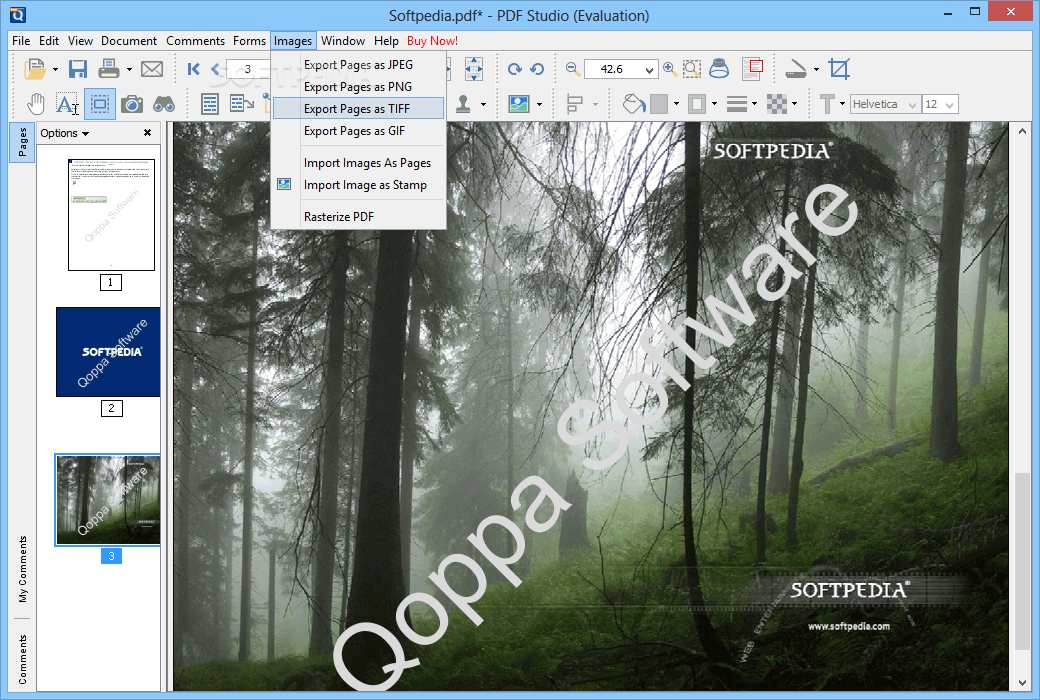Expand the rubber stamp dropdown arrow

484,105
